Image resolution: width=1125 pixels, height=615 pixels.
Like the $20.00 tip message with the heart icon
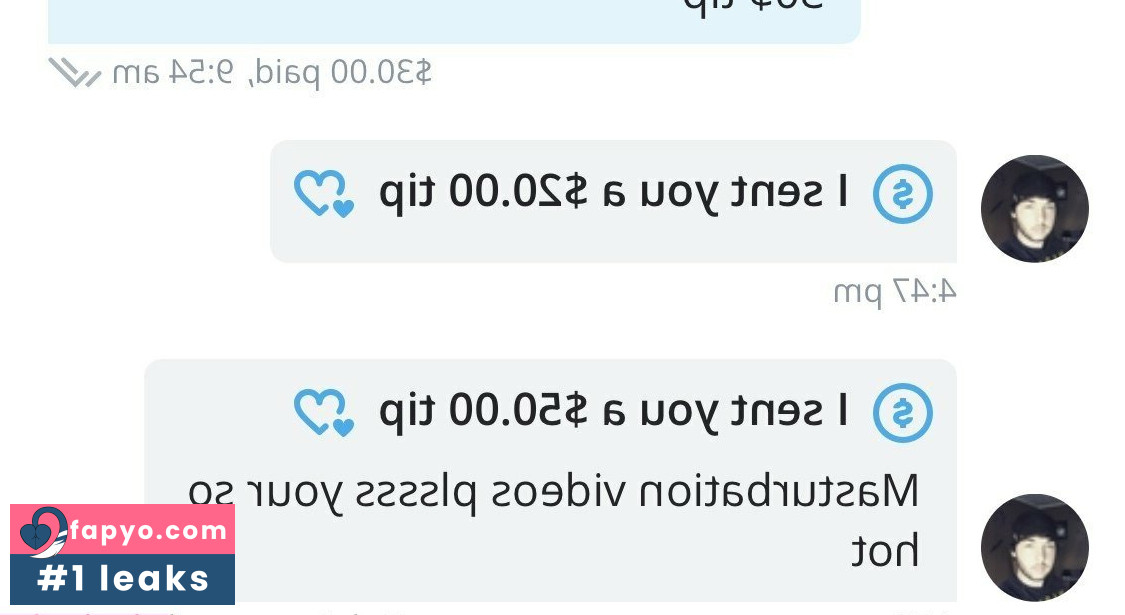(x=324, y=193)
